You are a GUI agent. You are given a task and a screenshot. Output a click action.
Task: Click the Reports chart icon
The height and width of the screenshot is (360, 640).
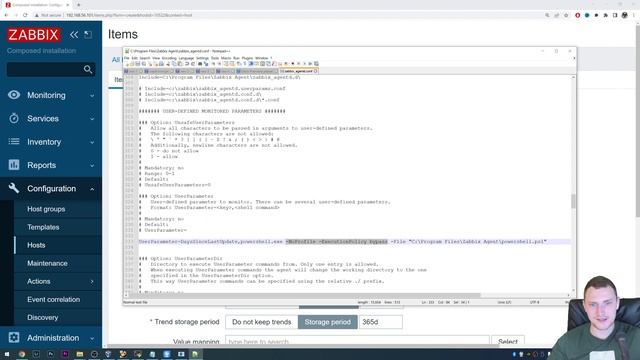pyautogui.click(x=13, y=165)
